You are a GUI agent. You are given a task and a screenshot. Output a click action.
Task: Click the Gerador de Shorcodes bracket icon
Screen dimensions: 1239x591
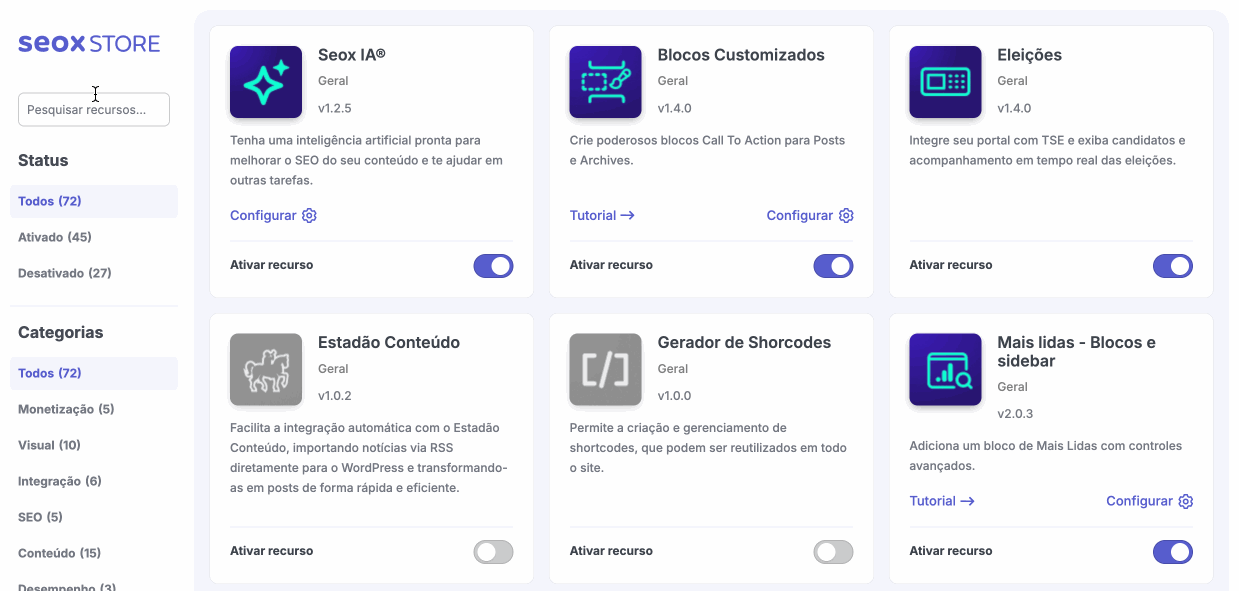(605, 369)
